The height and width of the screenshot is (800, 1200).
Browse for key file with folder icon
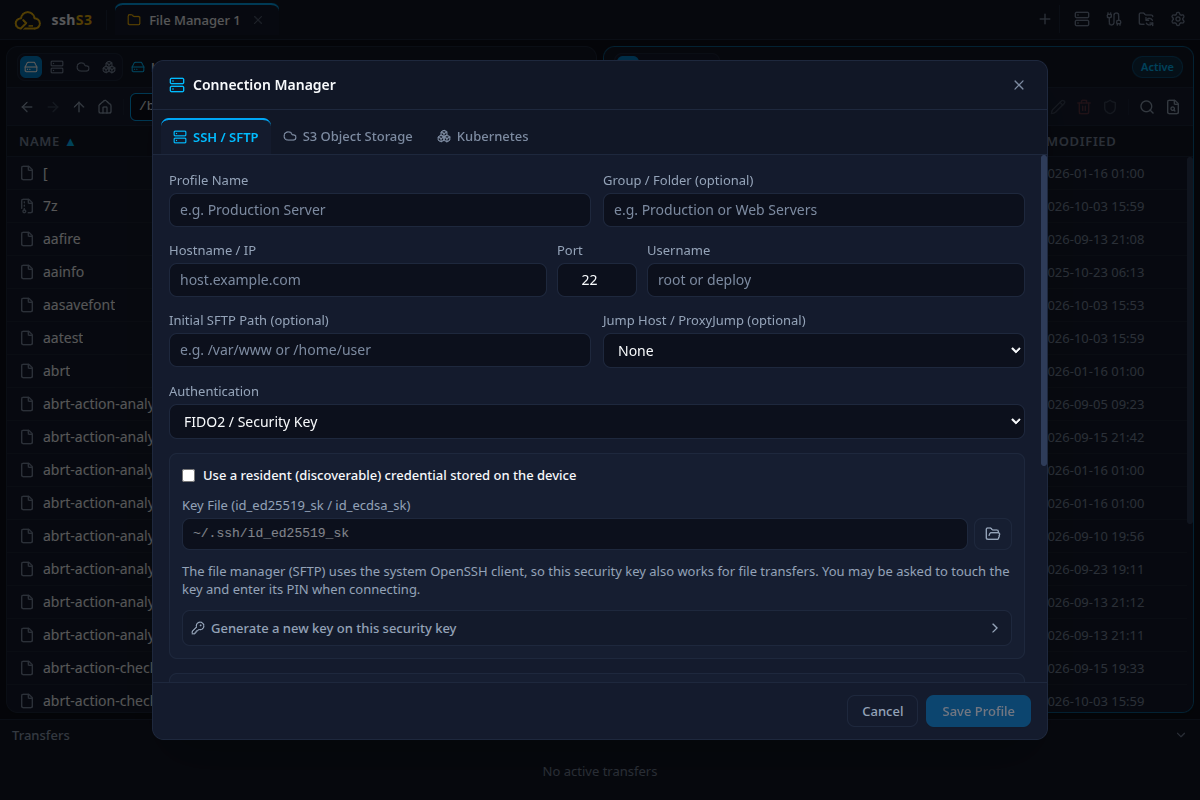993,534
